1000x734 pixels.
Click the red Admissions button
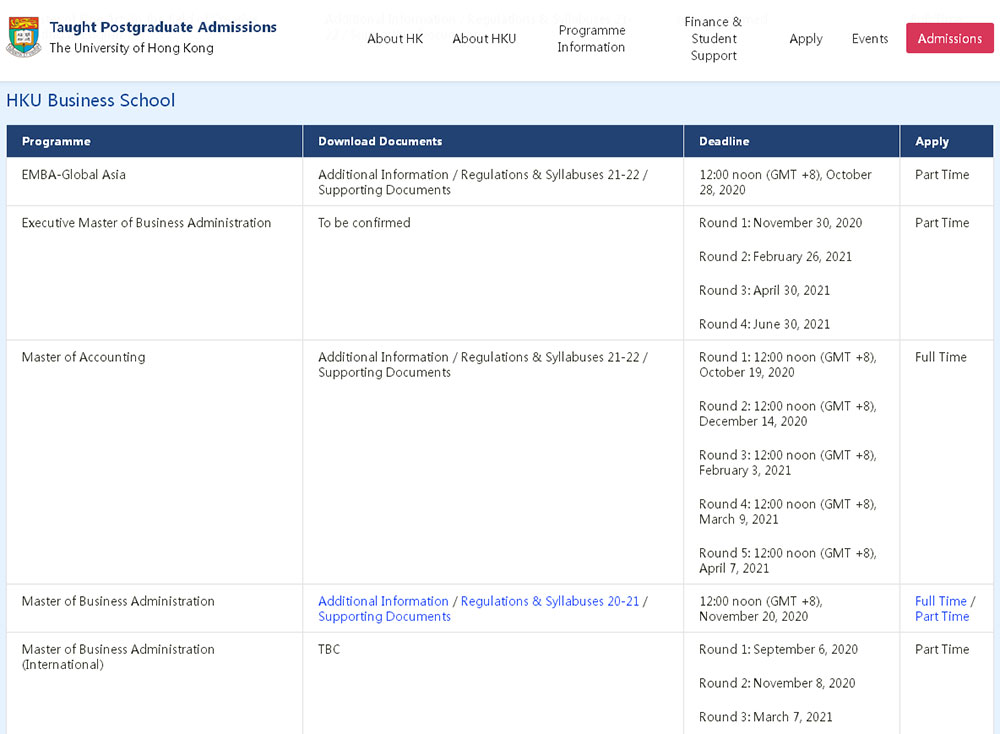[x=950, y=38]
